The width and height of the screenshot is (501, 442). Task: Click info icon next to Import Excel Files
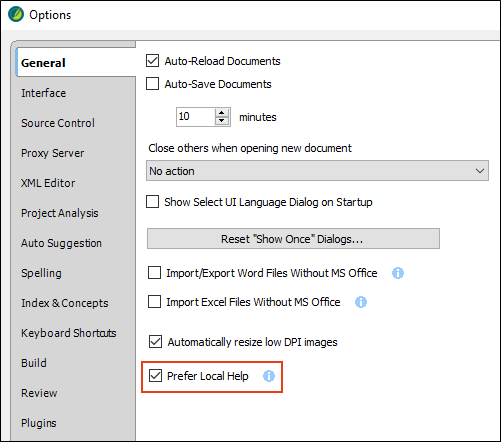(361, 302)
